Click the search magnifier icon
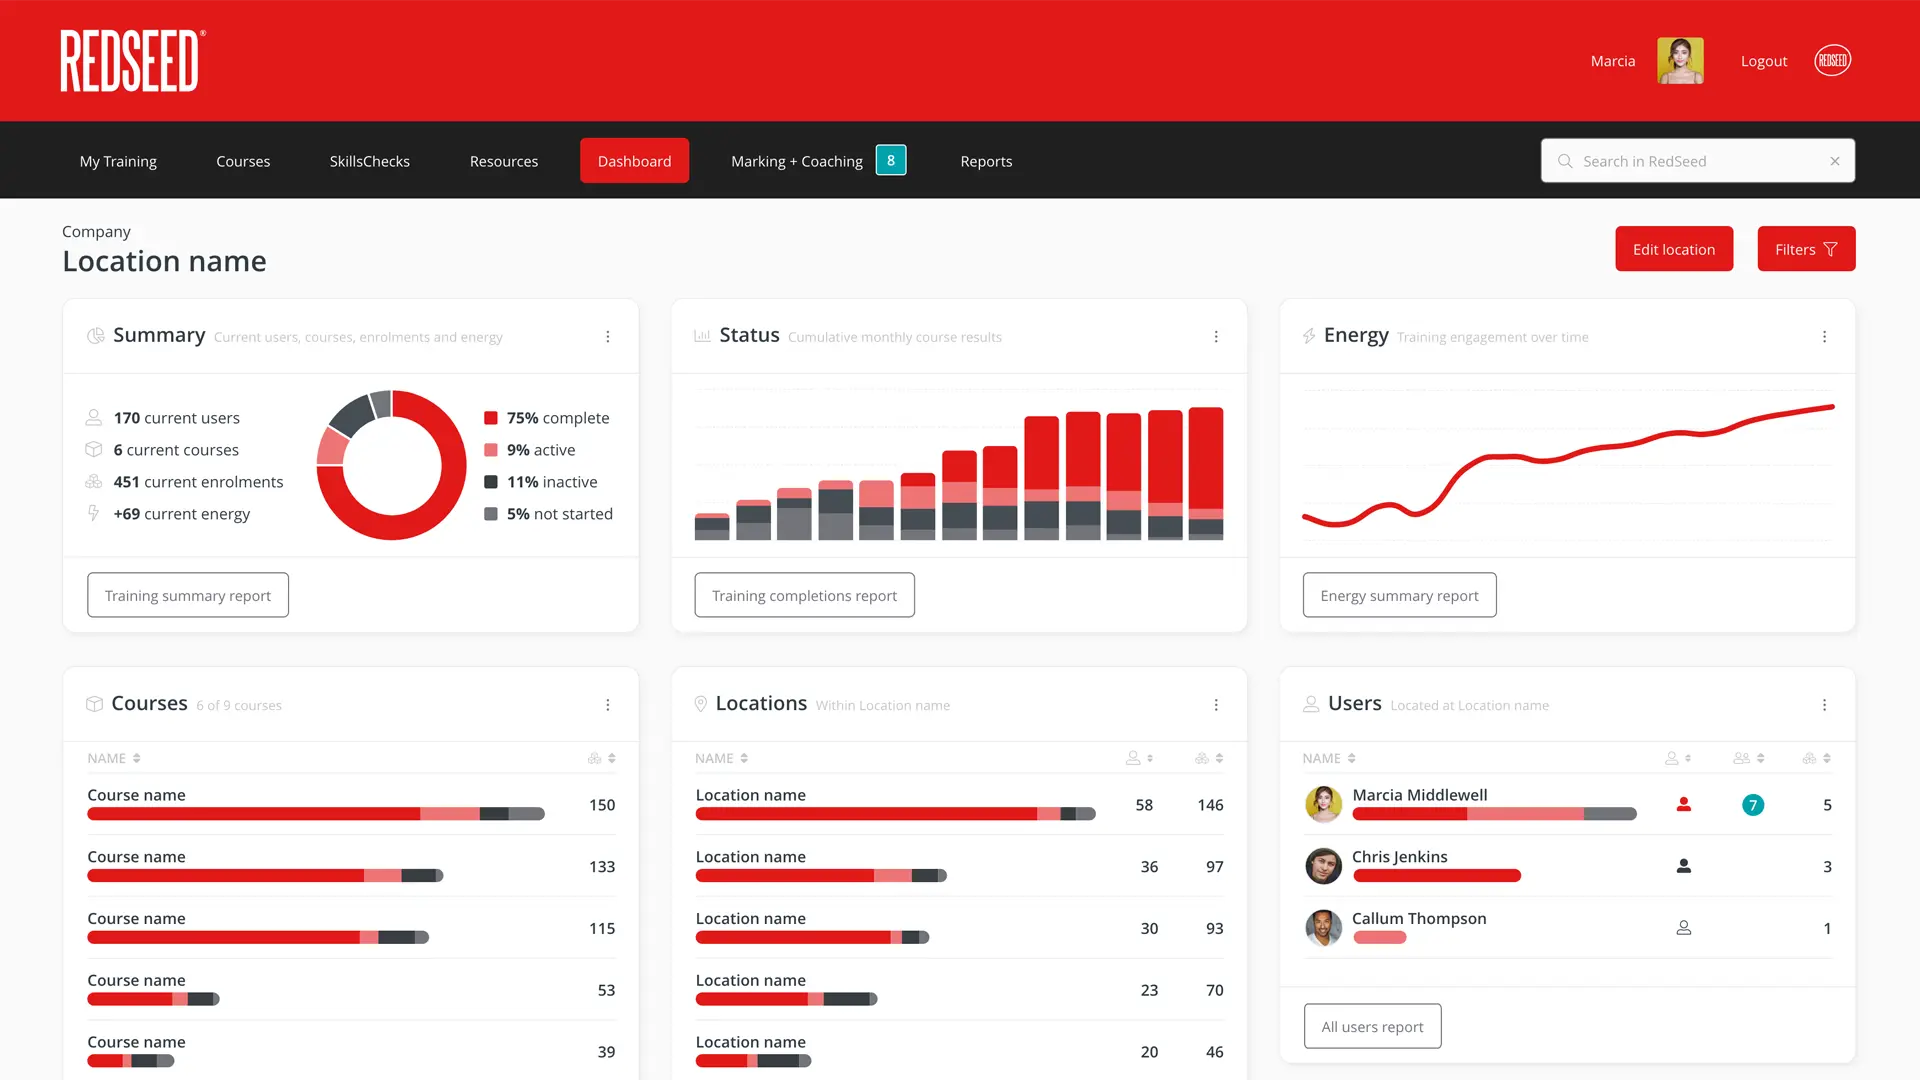1920x1080 pixels. pyautogui.click(x=1564, y=160)
